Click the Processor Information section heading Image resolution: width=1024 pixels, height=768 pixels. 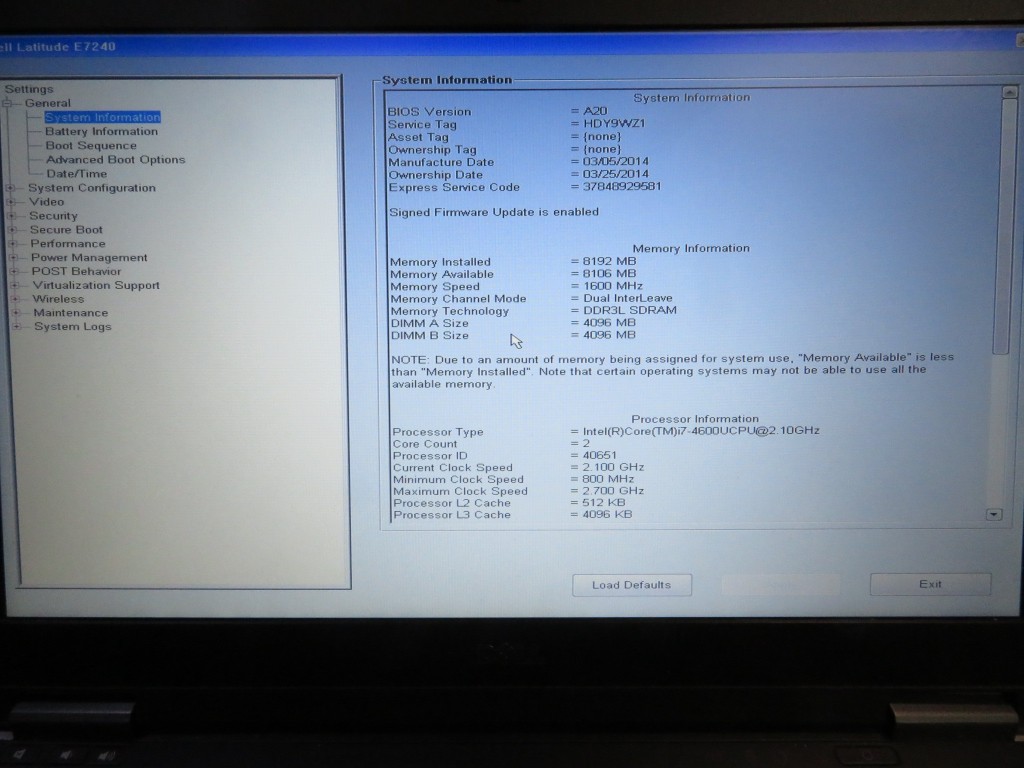click(695, 419)
